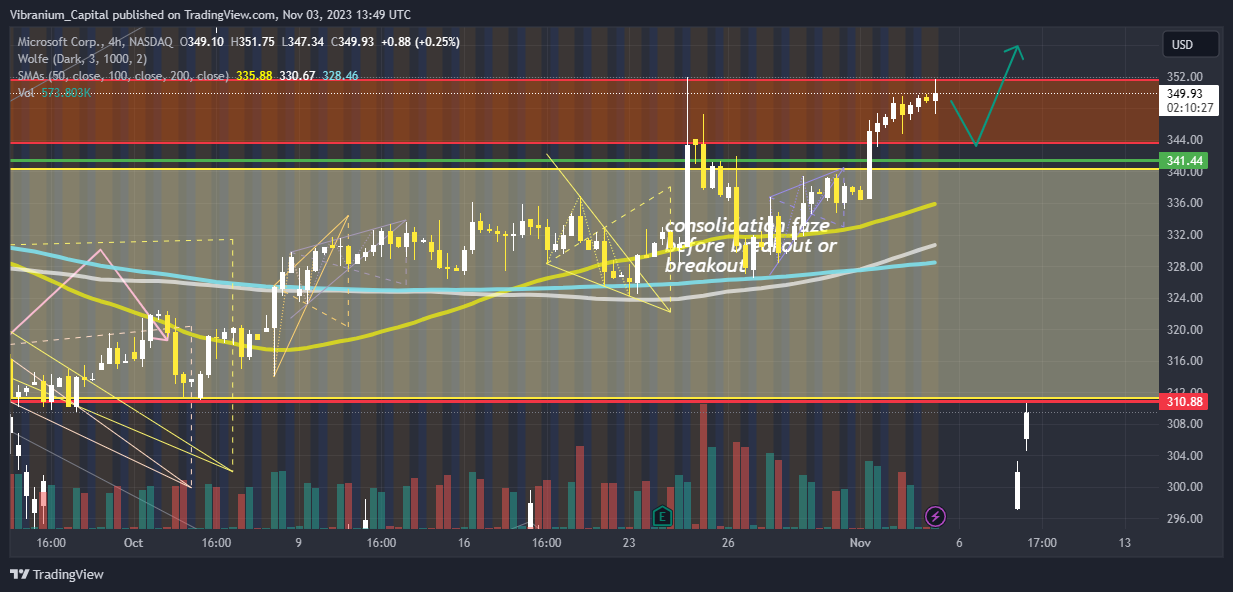
Task: Click the '26' date label on time axis
Action: tap(727, 543)
